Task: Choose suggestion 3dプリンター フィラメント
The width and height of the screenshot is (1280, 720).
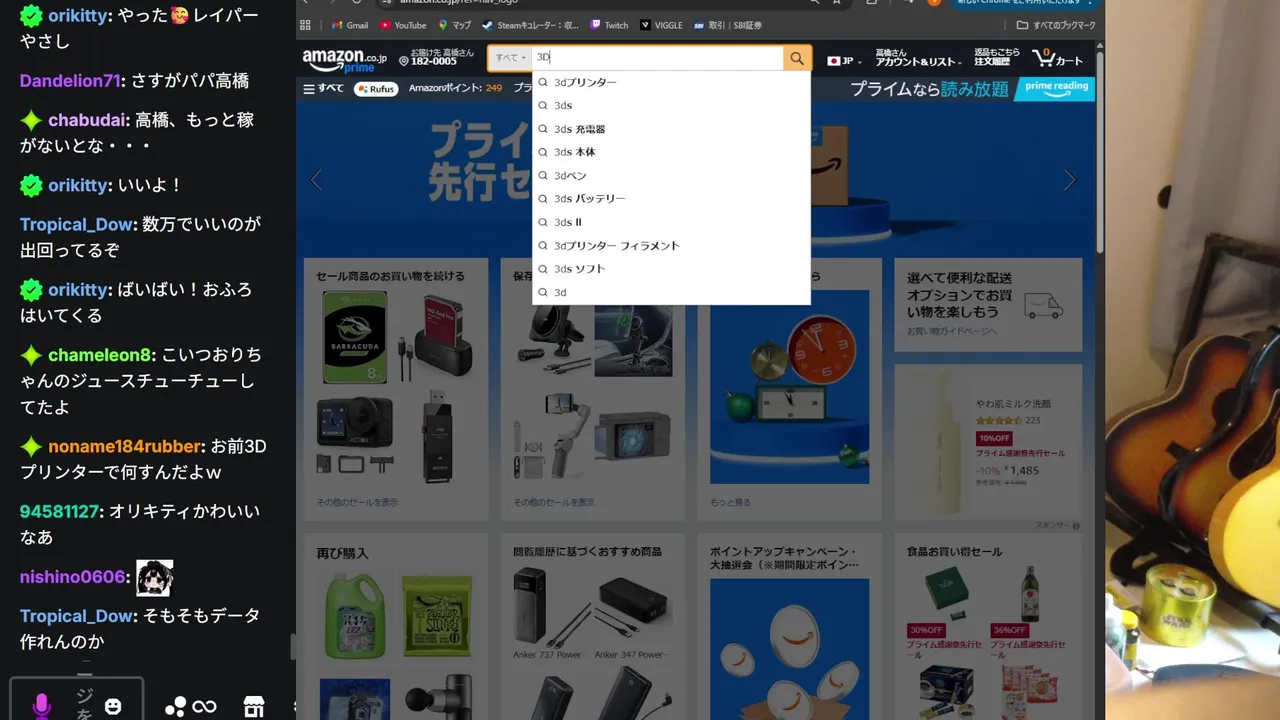Action: [x=671, y=245]
